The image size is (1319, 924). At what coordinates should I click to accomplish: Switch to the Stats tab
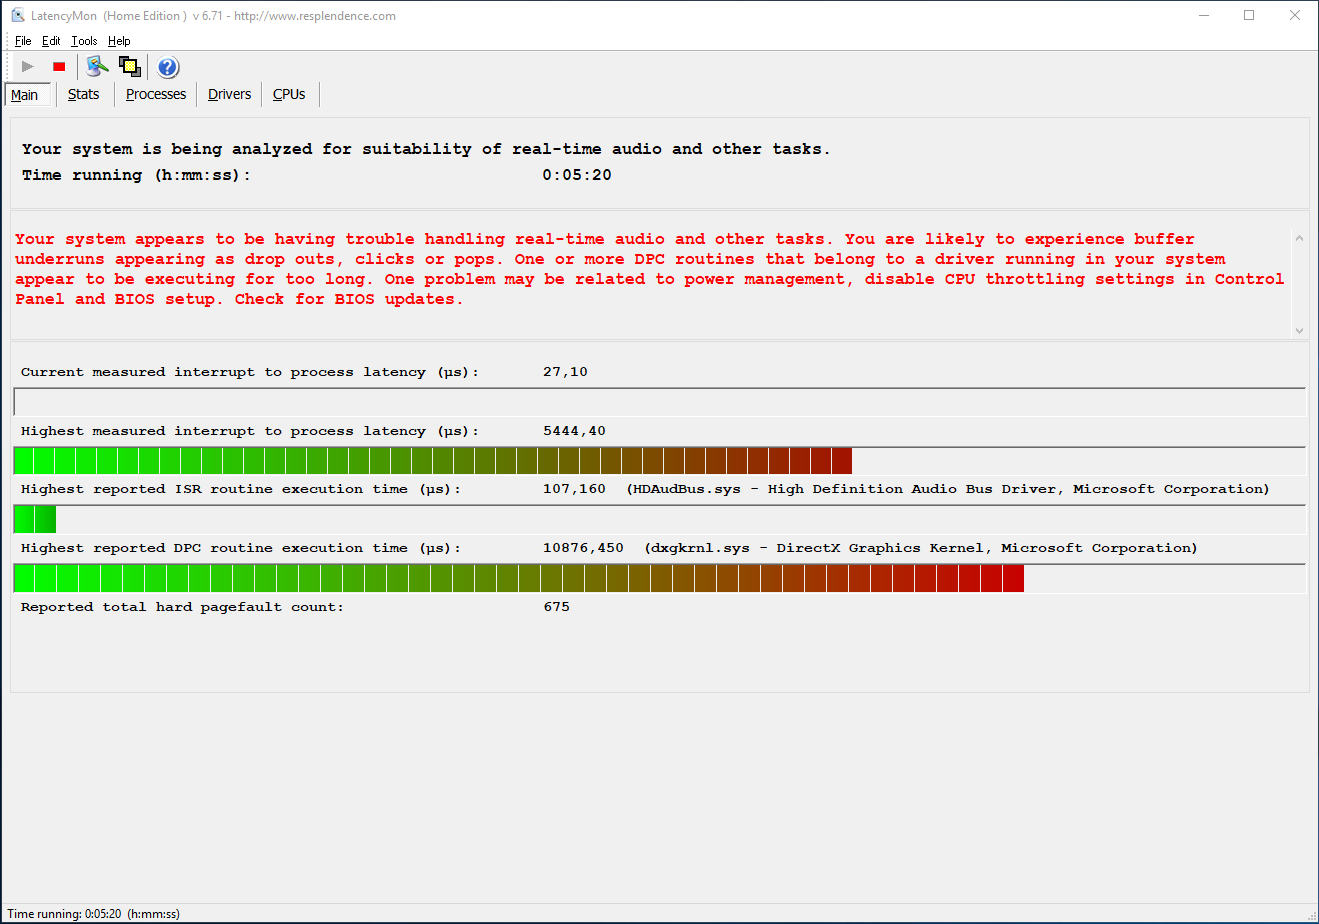click(x=84, y=94)
